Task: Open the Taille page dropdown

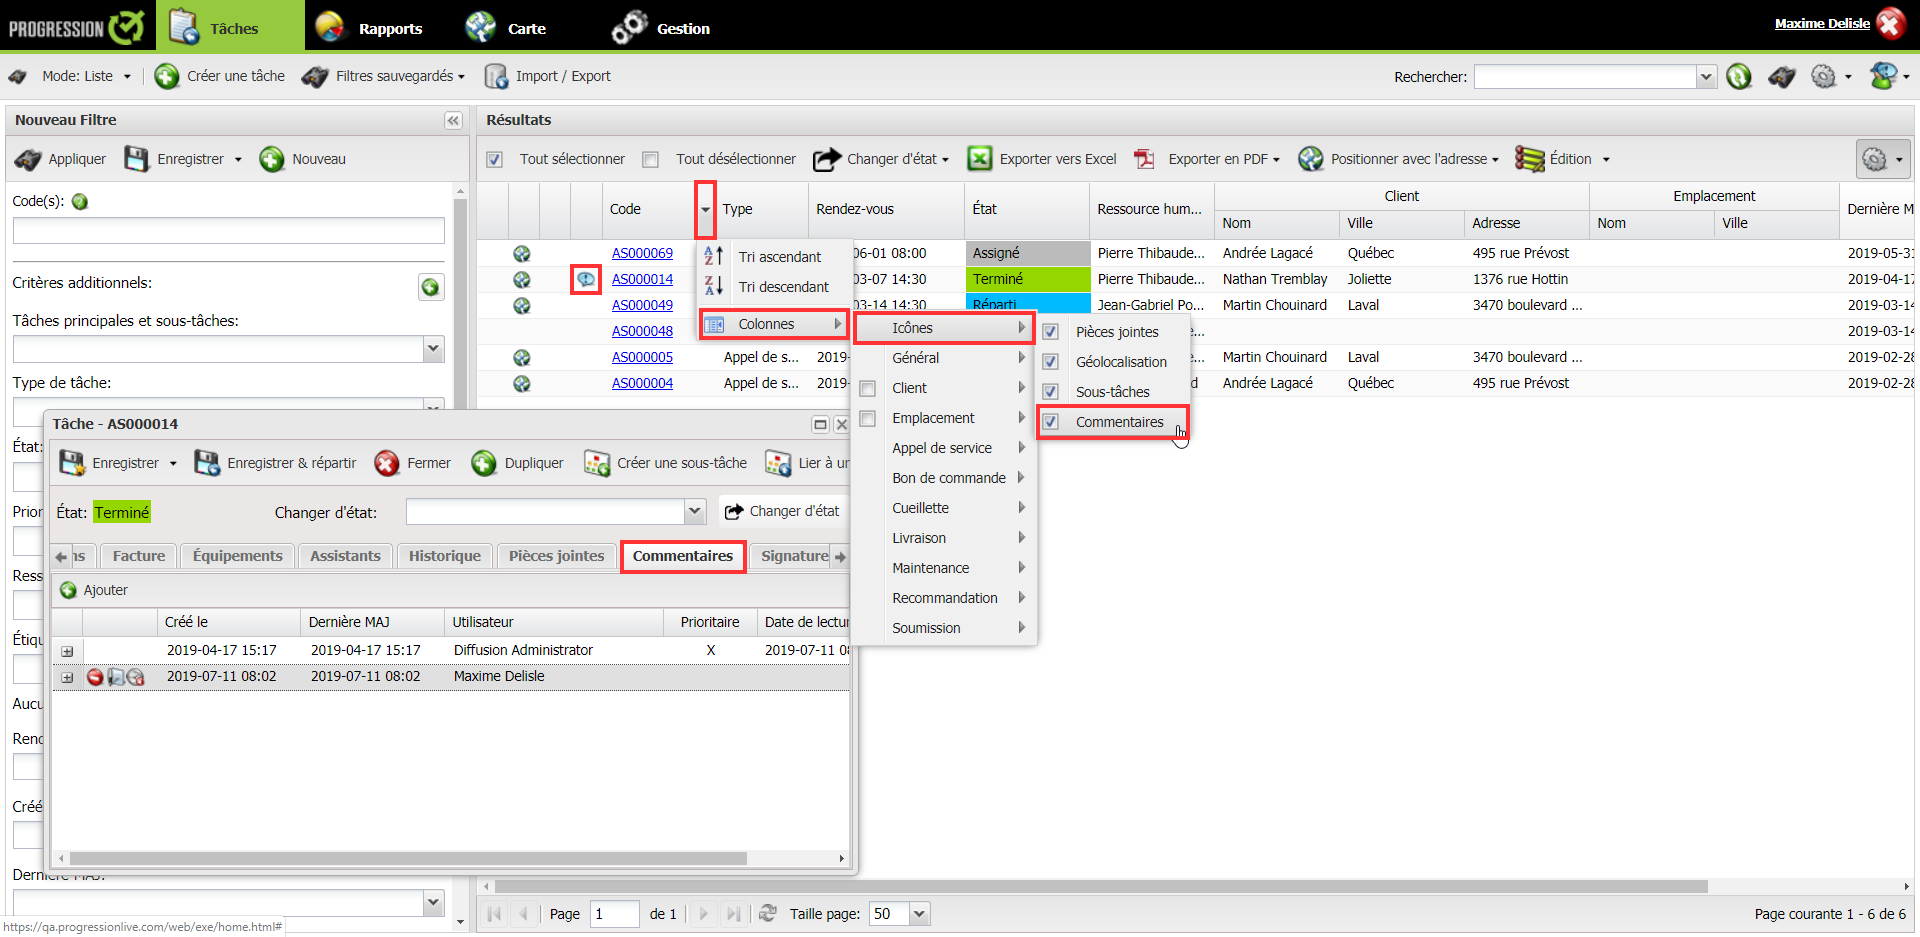Action: 919,913
